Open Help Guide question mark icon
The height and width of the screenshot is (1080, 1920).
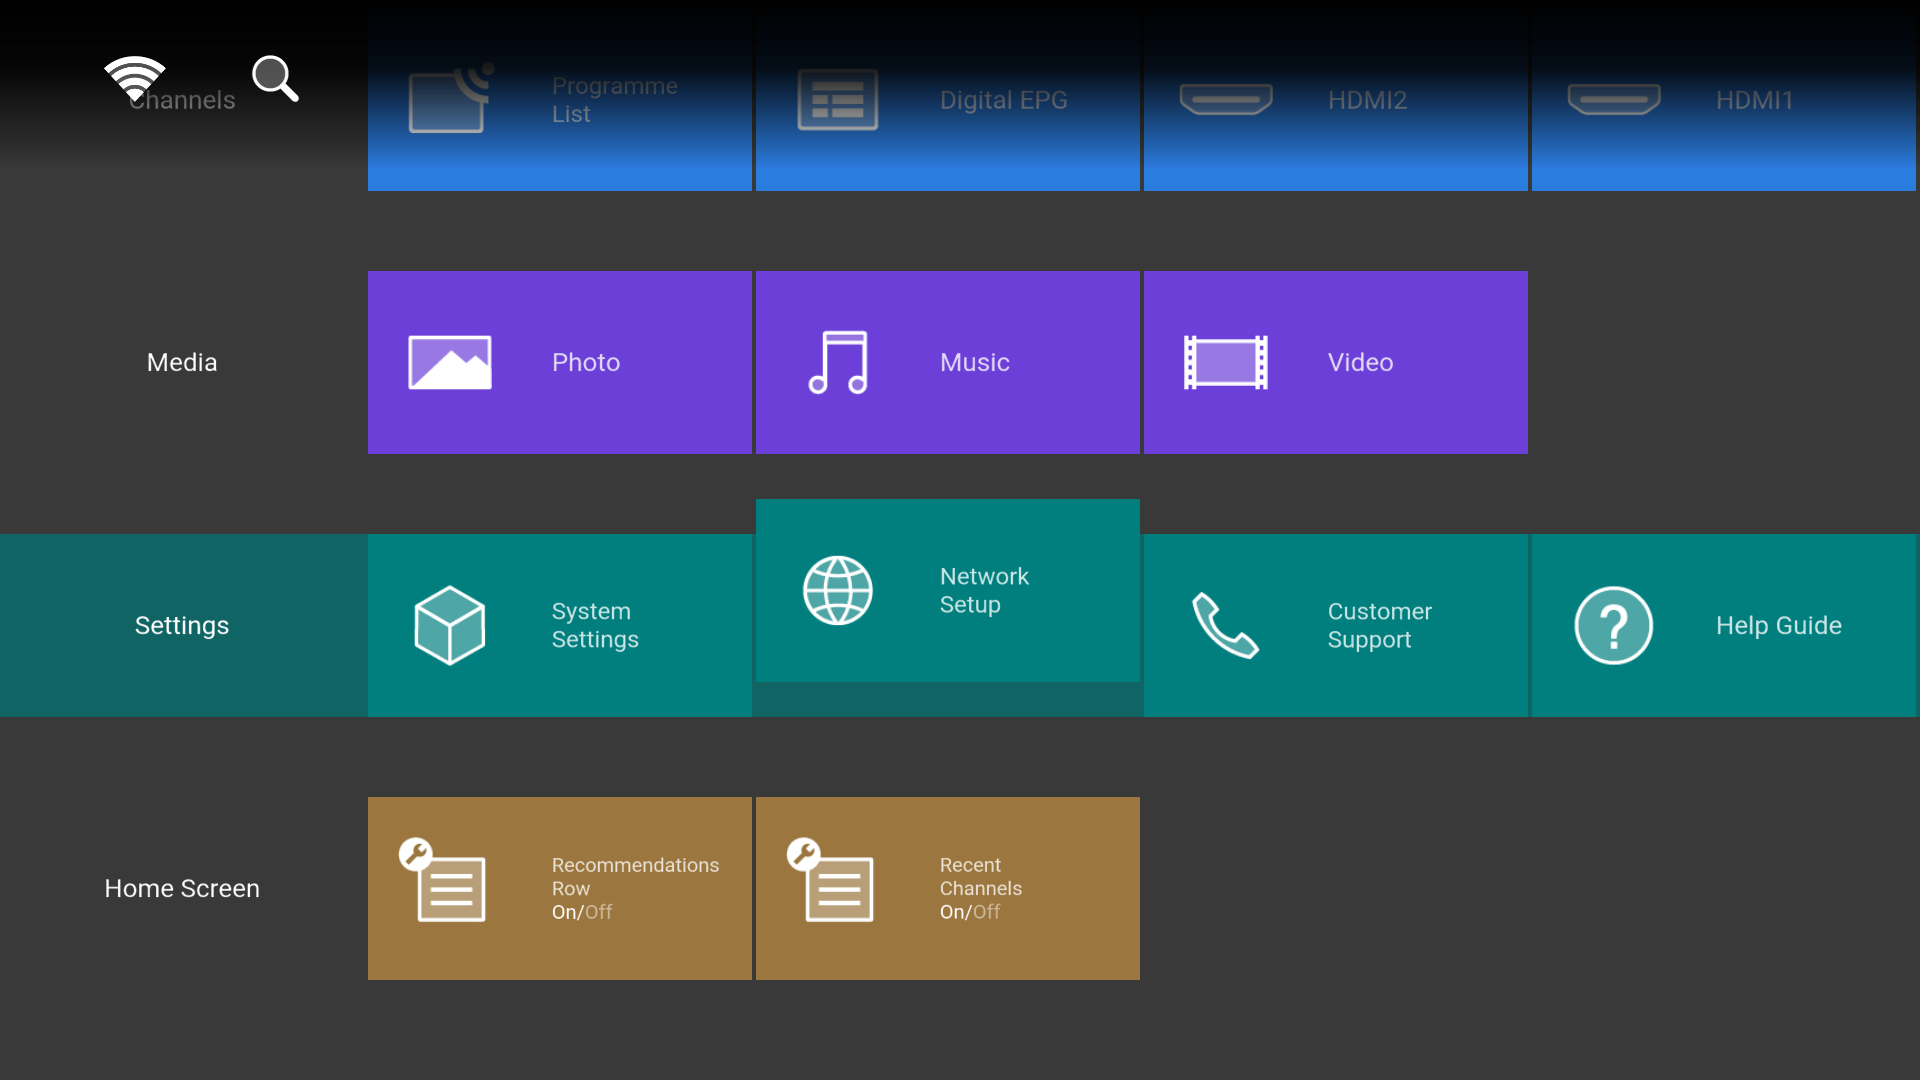pos(1613,625)
